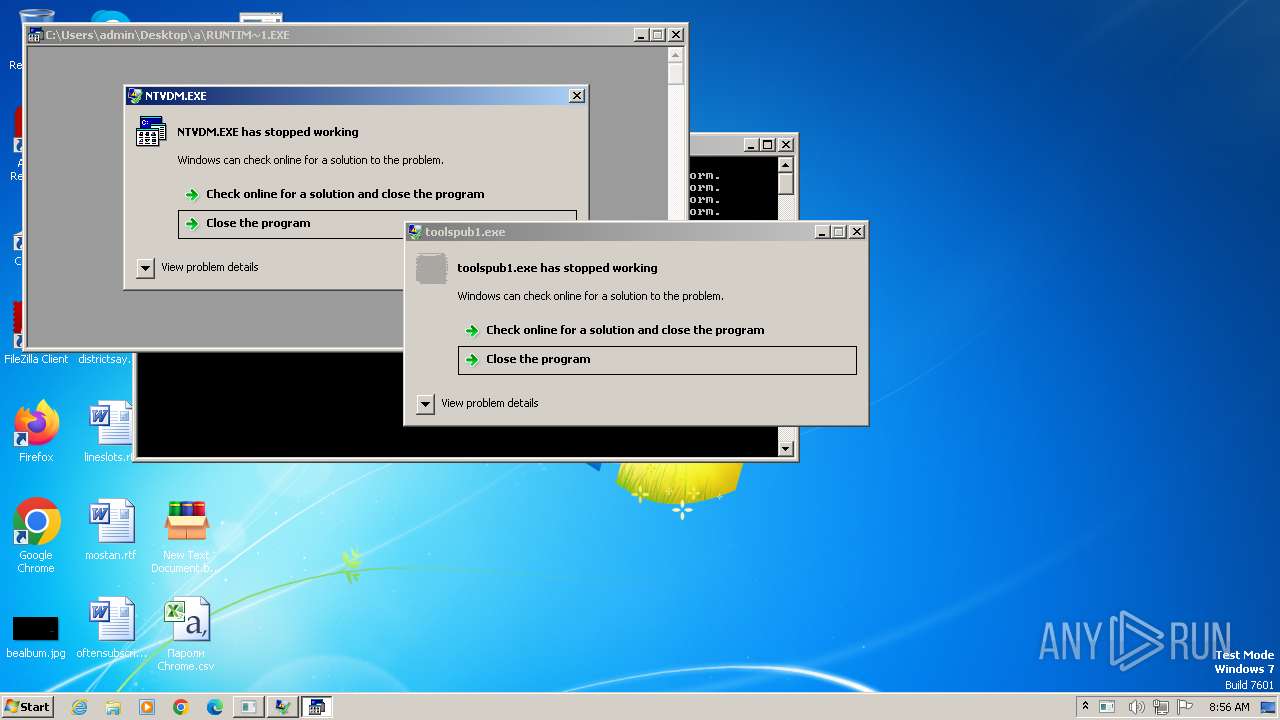Open the Google Chrome desktop shortcut
Screen dimensions: 1280x720
(36, 536)
